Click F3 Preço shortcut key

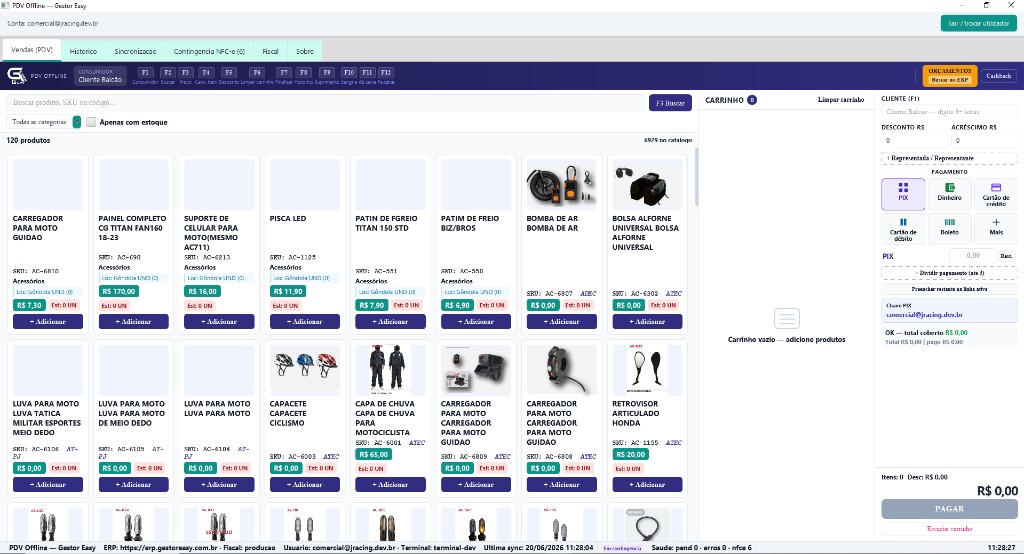(x=185, y=73)
